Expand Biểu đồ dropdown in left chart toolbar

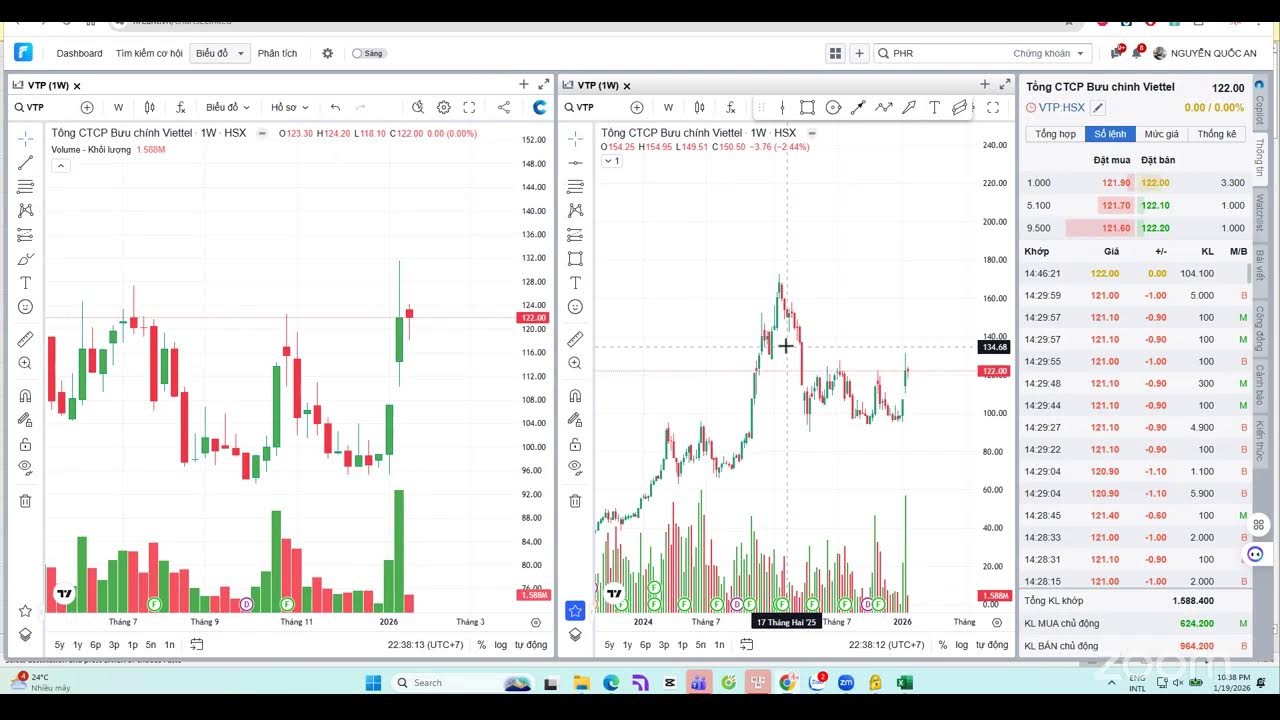click(x=228, y=107)
